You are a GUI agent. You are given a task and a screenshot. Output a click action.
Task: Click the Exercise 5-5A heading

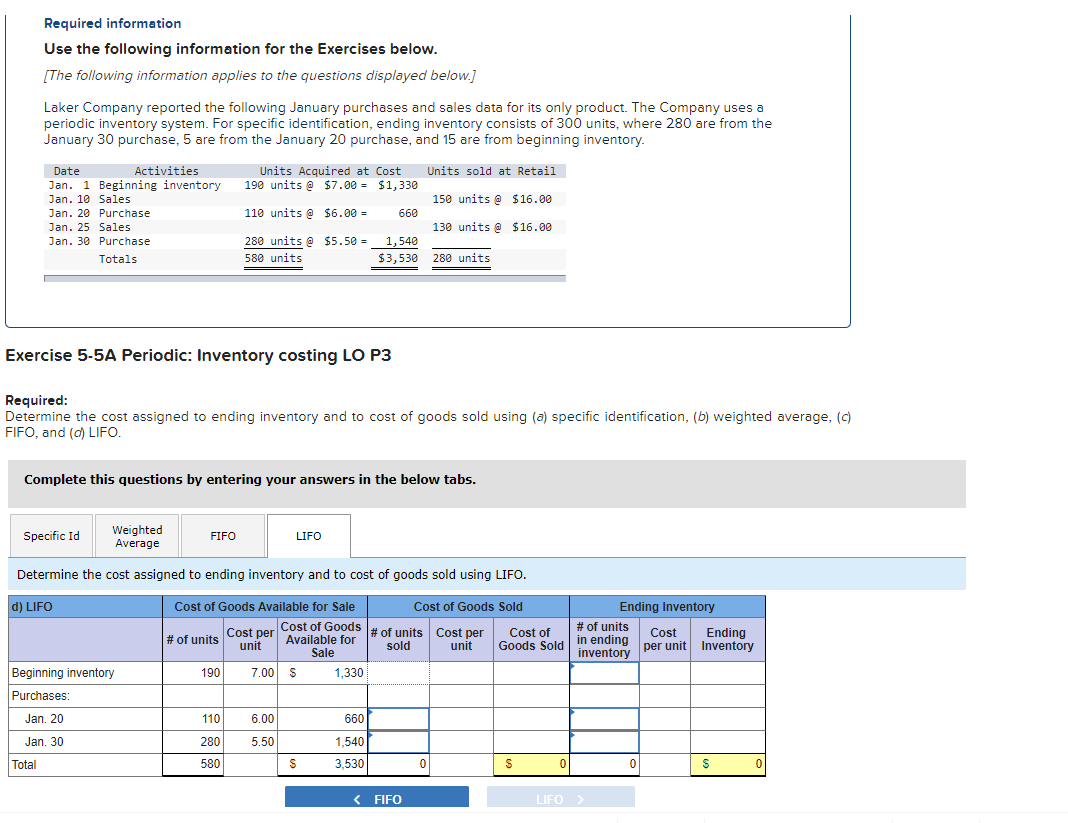click(198, 356)
